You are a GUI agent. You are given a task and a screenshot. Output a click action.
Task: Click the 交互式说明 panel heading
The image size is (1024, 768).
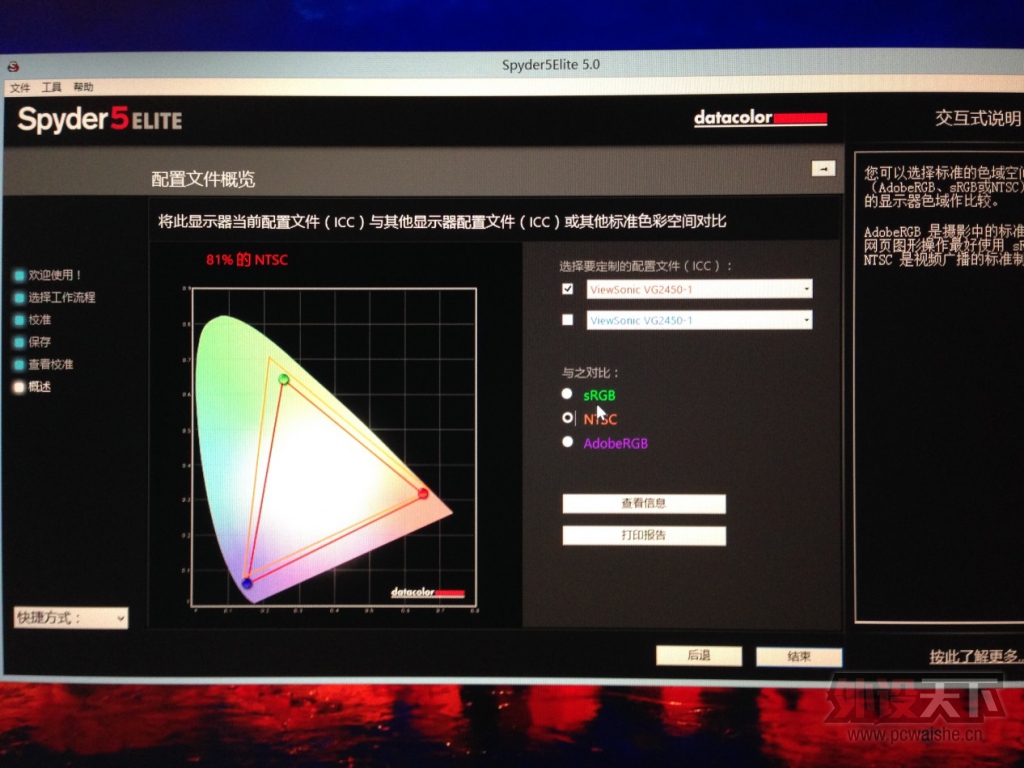click(x=978, y=118)
